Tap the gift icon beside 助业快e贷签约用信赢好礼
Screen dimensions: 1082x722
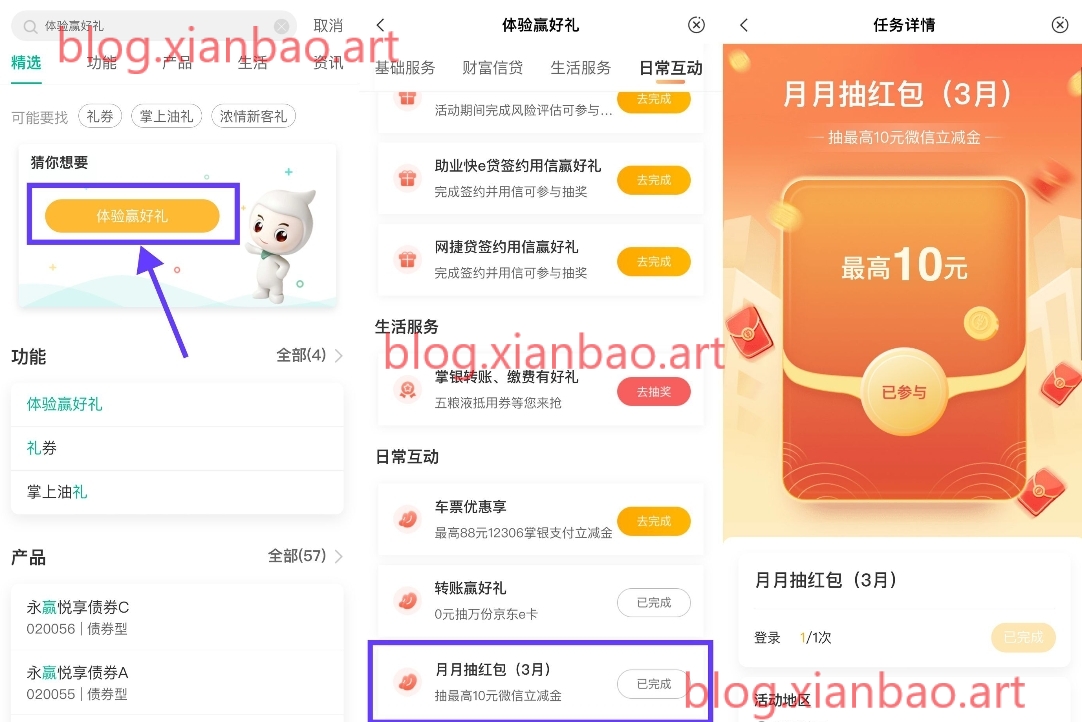pyautogui.click(x=407, y=179)
